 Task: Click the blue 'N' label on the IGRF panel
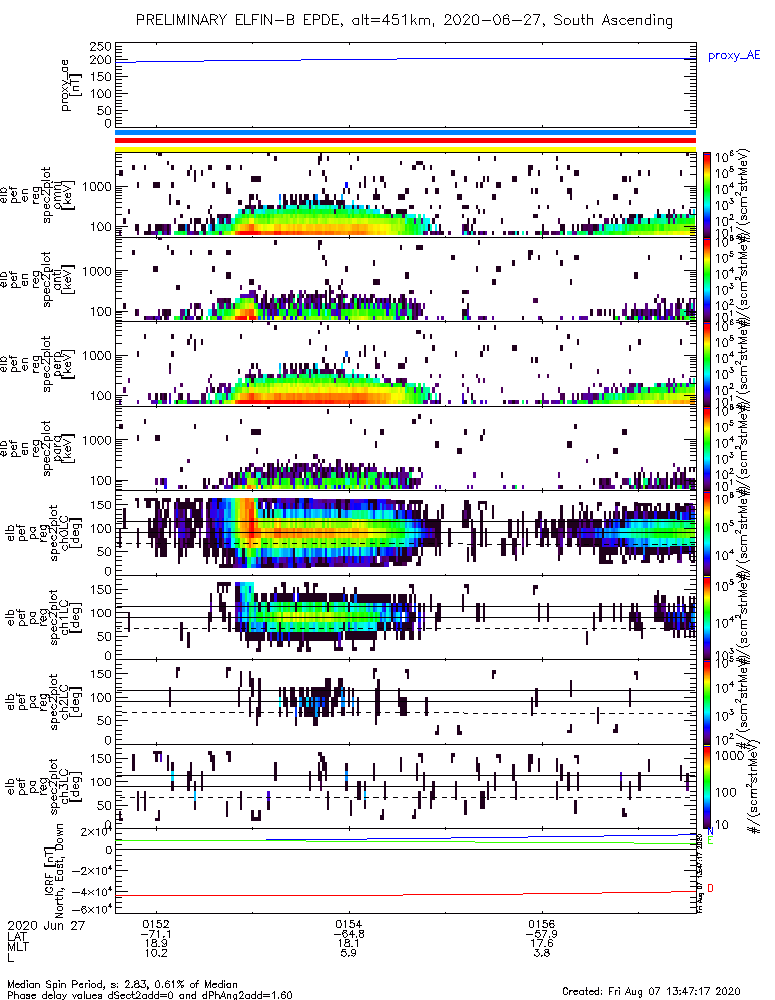coord(711,832)
